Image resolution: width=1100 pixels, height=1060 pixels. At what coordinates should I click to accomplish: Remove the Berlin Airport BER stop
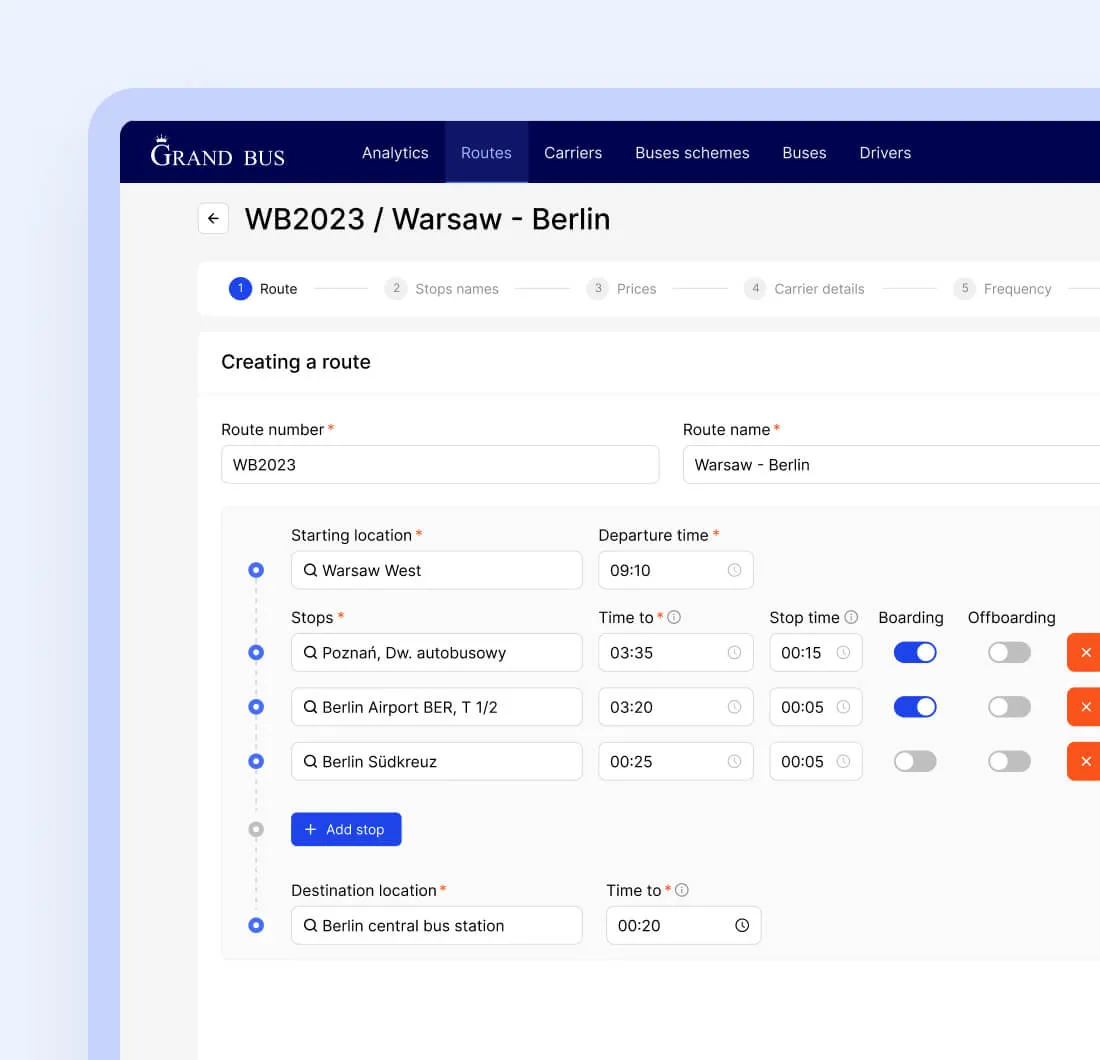pos(1085,707)
